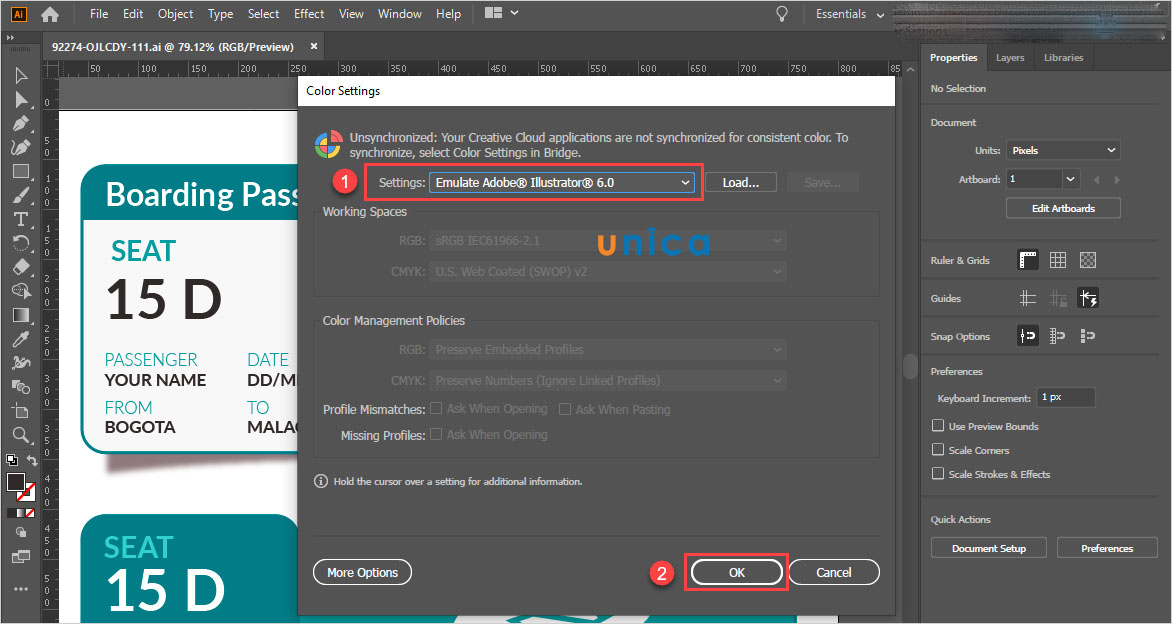Select the Selection tool arrow

(21, 75)
